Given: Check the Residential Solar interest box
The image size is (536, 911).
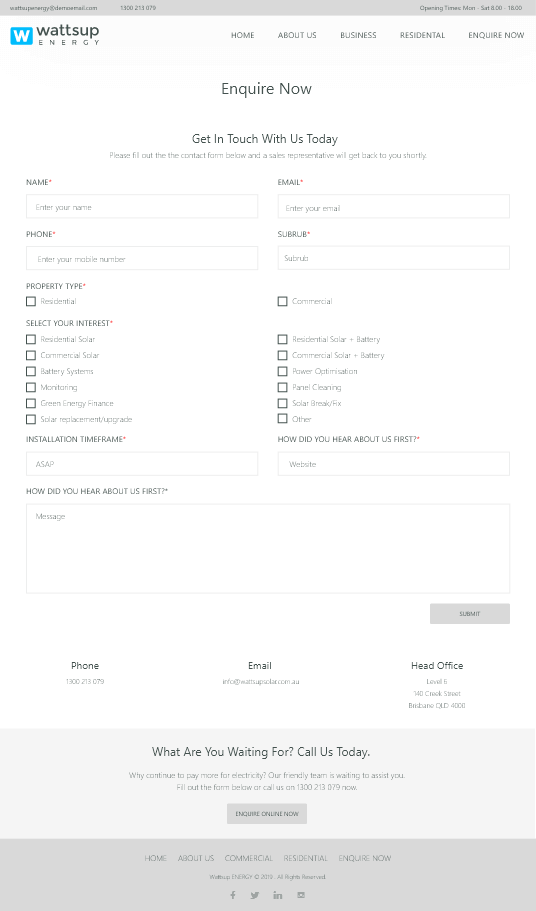Looking at the screenshot, I should click(x=31, y=339).
